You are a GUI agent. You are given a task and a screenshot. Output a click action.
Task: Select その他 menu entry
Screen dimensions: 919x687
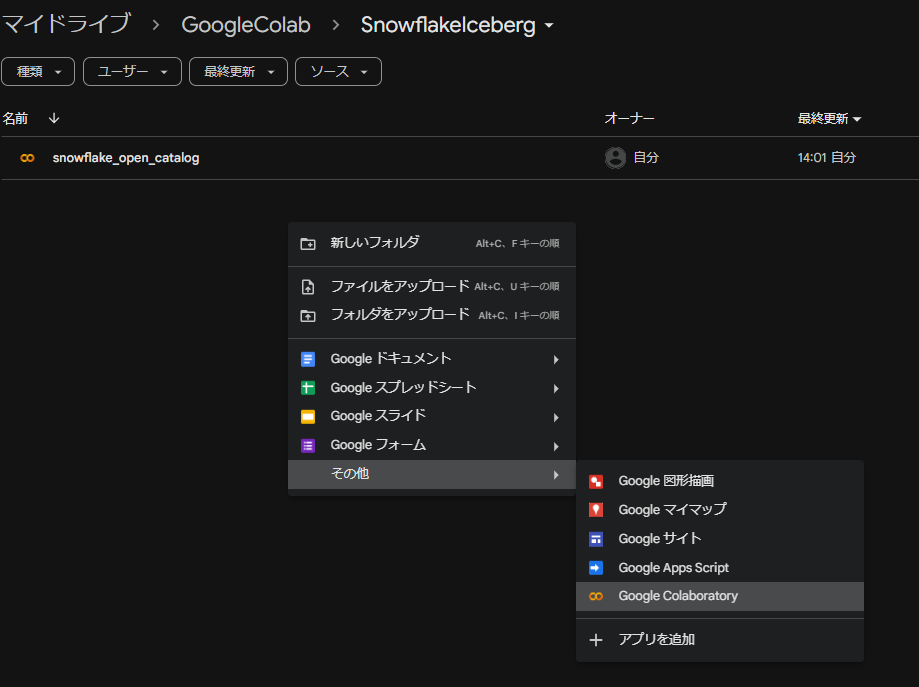432,474
